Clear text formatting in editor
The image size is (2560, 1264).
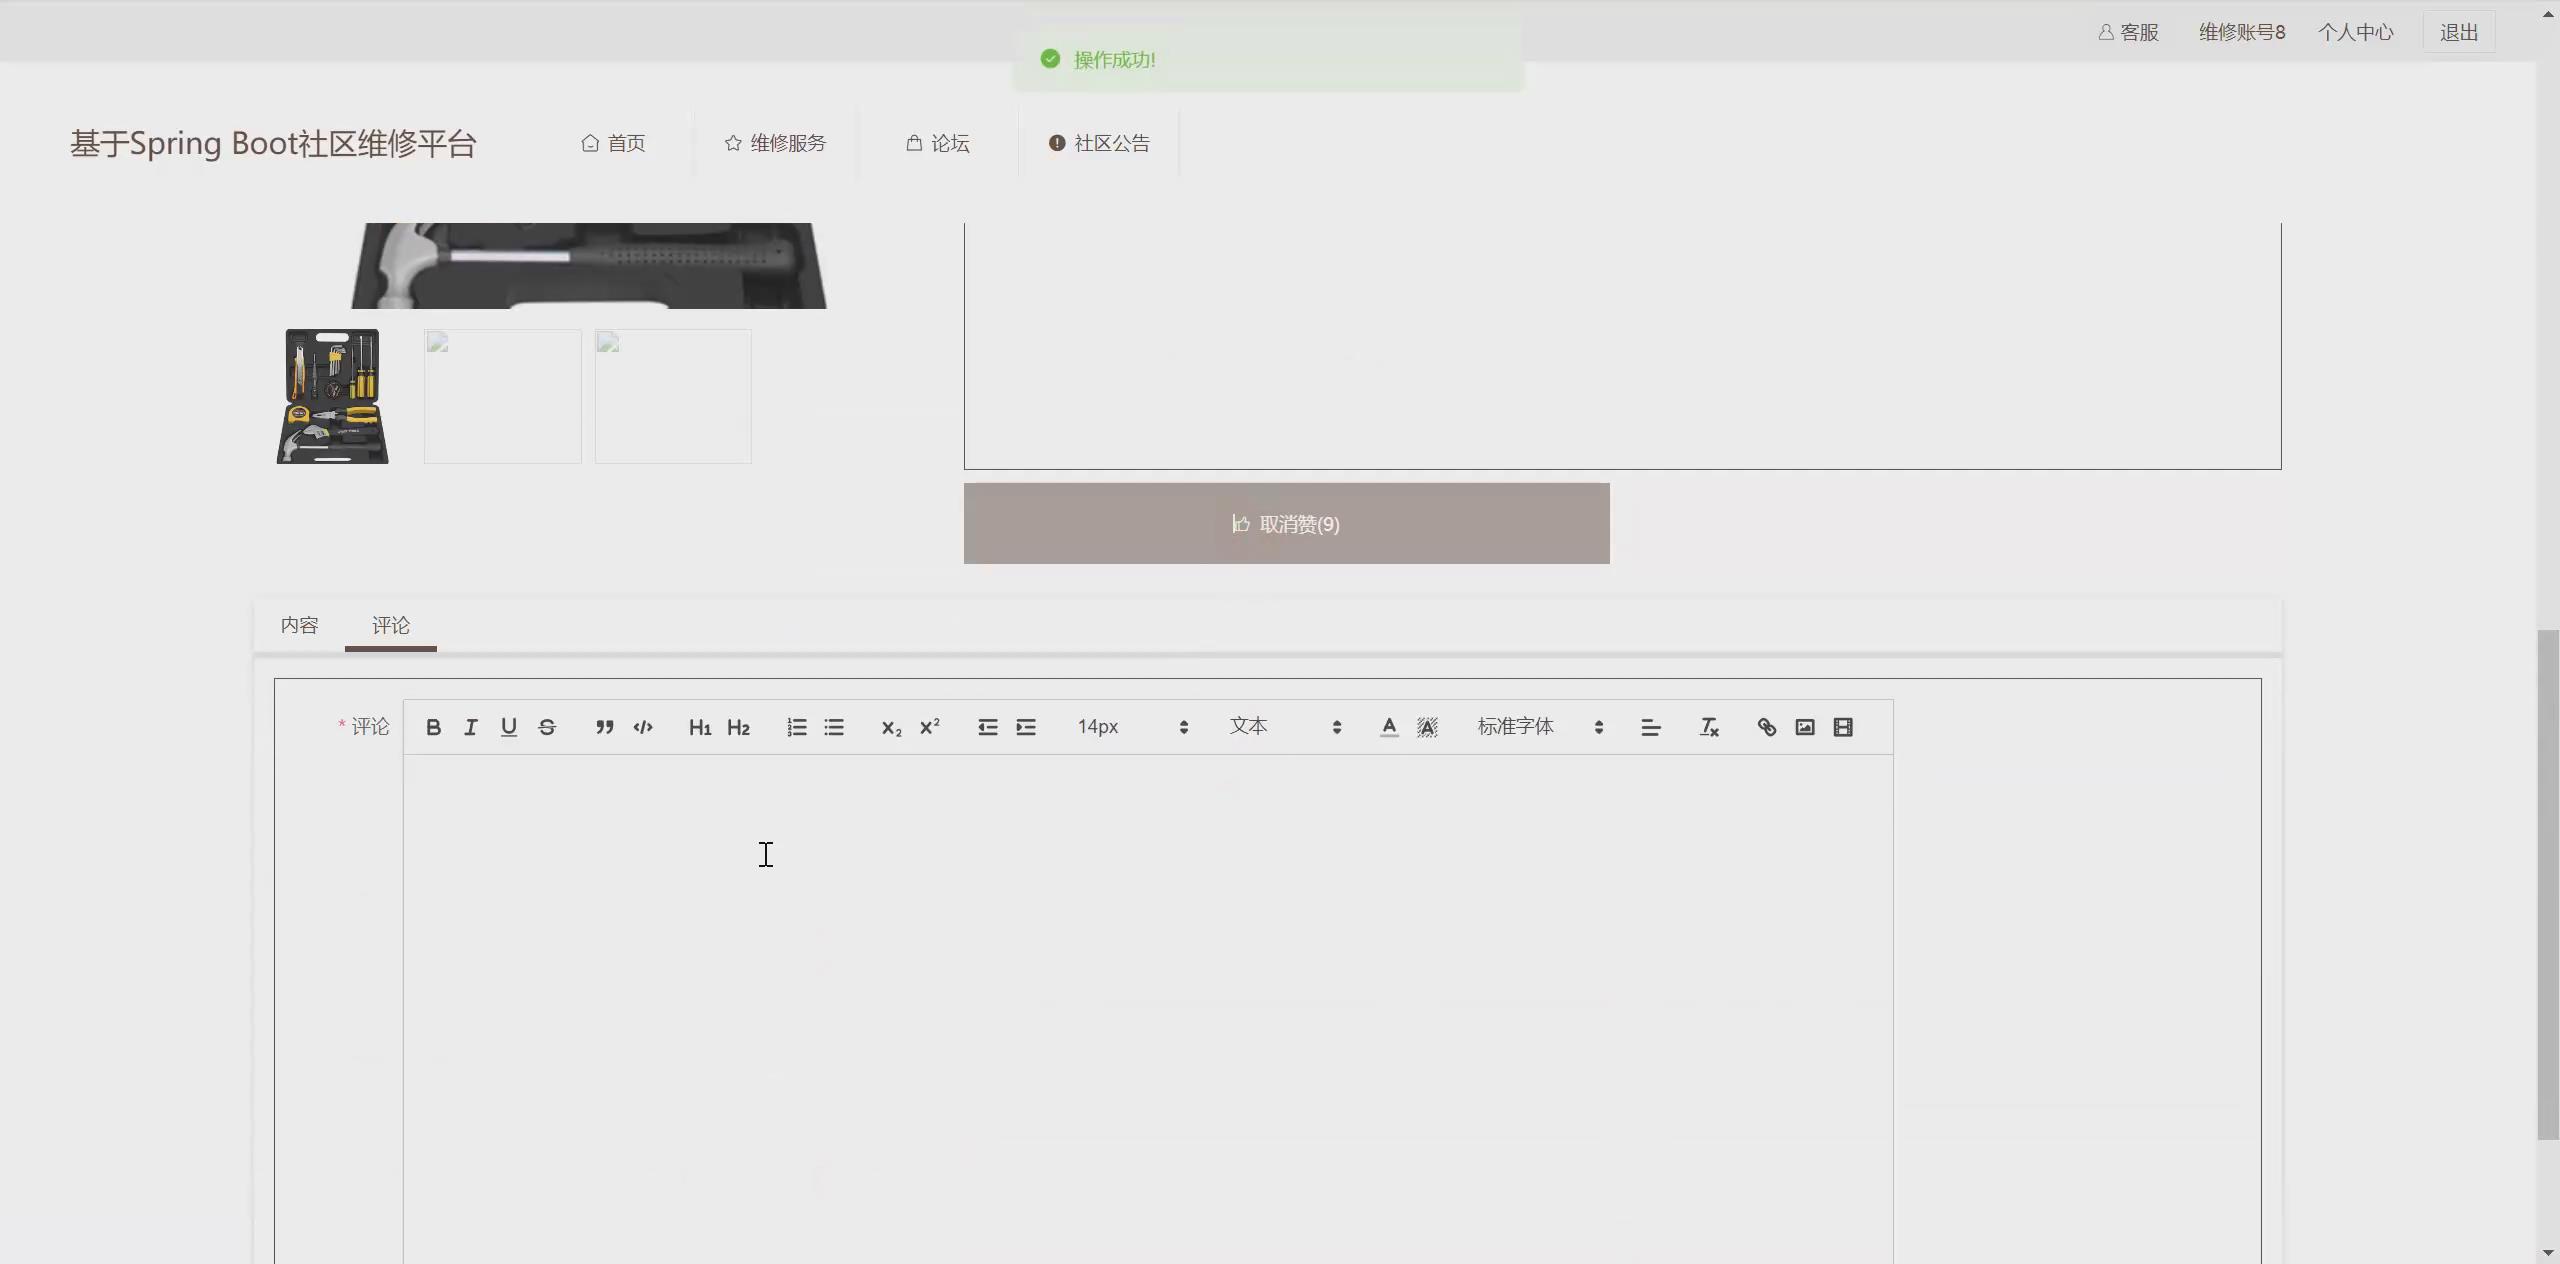[x=1709, y=727]
